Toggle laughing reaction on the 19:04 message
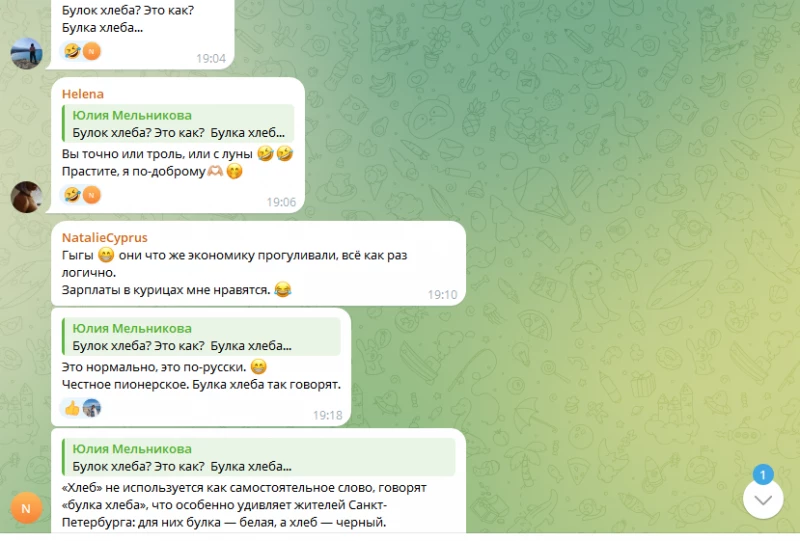Viewport: 800px width, 541px height. (72, 51)
